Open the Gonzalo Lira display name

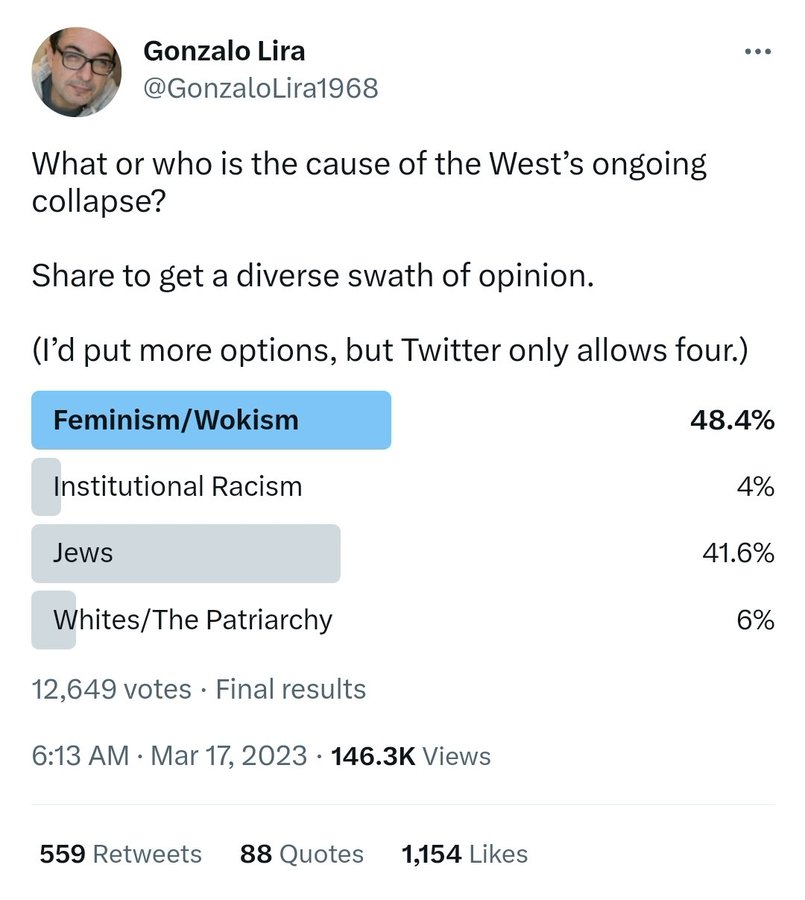(x=224, y=51)
